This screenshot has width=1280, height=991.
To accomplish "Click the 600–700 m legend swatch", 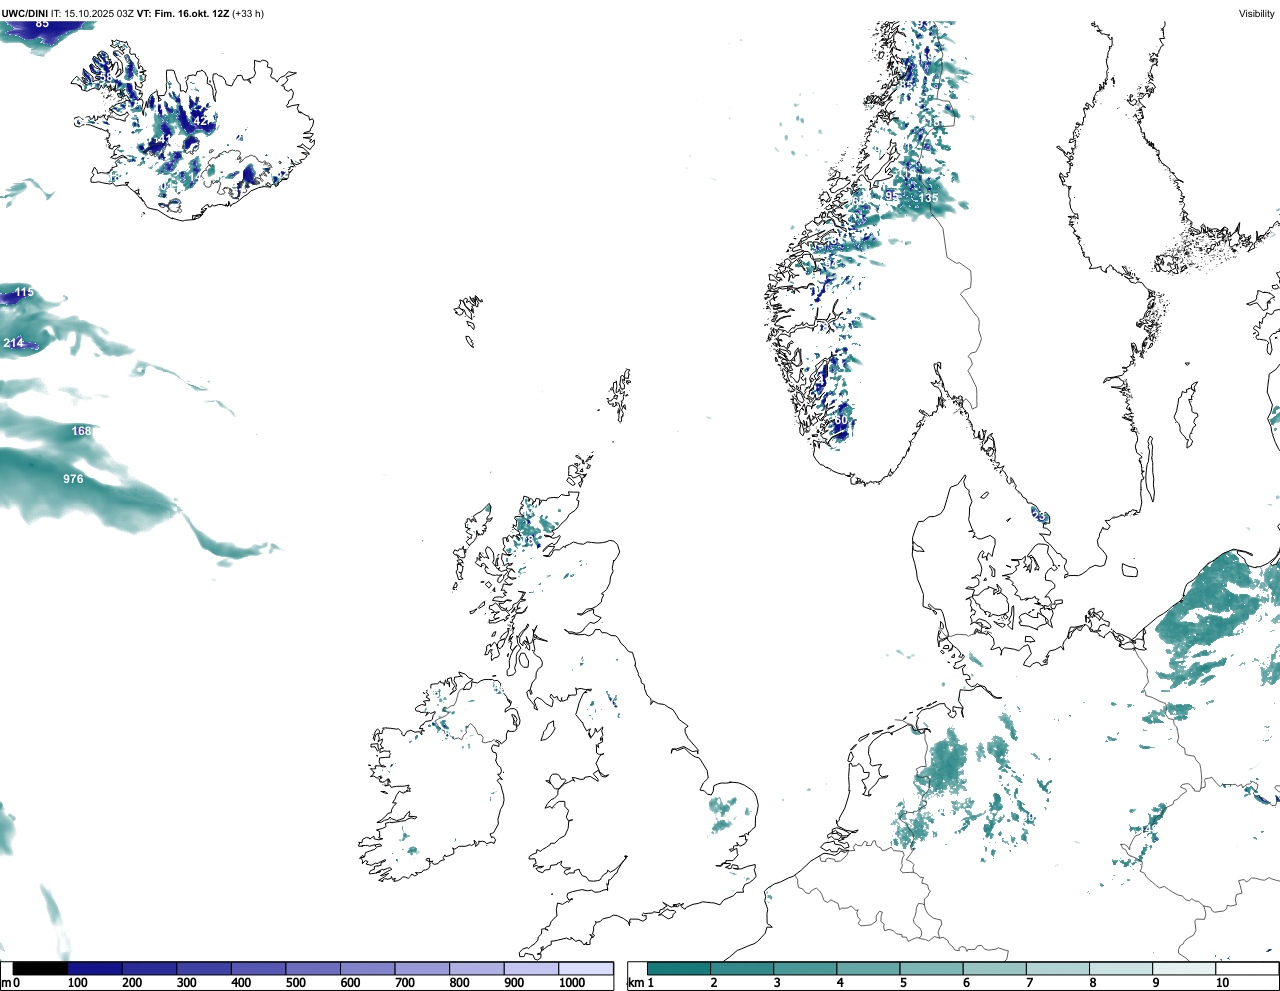I will click(x=367, y=968).
